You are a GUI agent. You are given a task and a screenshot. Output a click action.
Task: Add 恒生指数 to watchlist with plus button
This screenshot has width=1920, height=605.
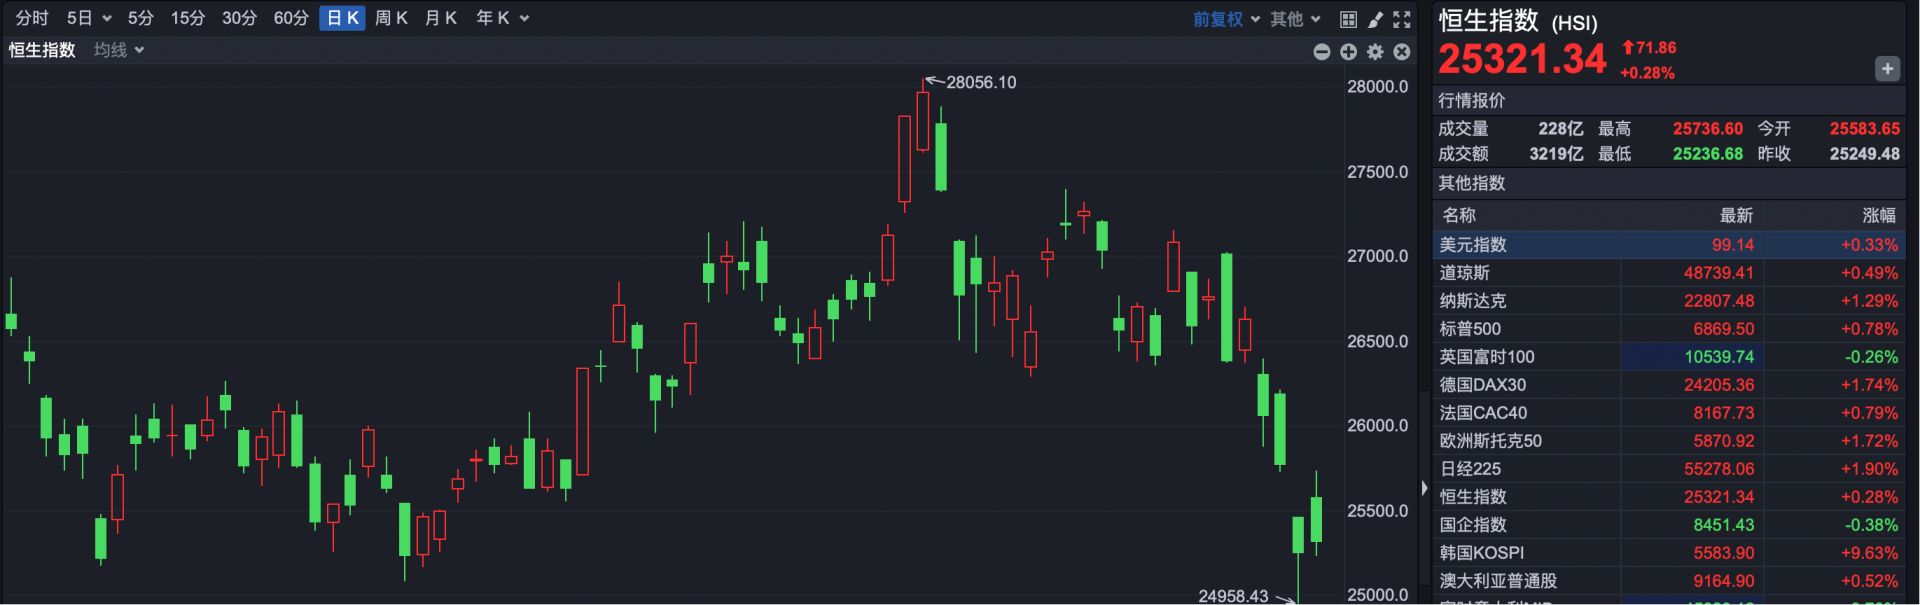click(x=1886, y=69)
